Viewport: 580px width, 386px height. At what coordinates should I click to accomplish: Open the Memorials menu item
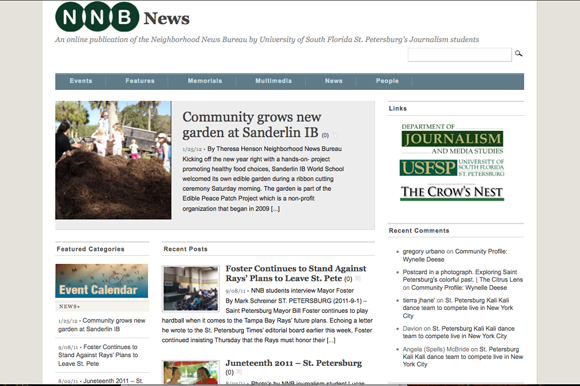[205, 81]
